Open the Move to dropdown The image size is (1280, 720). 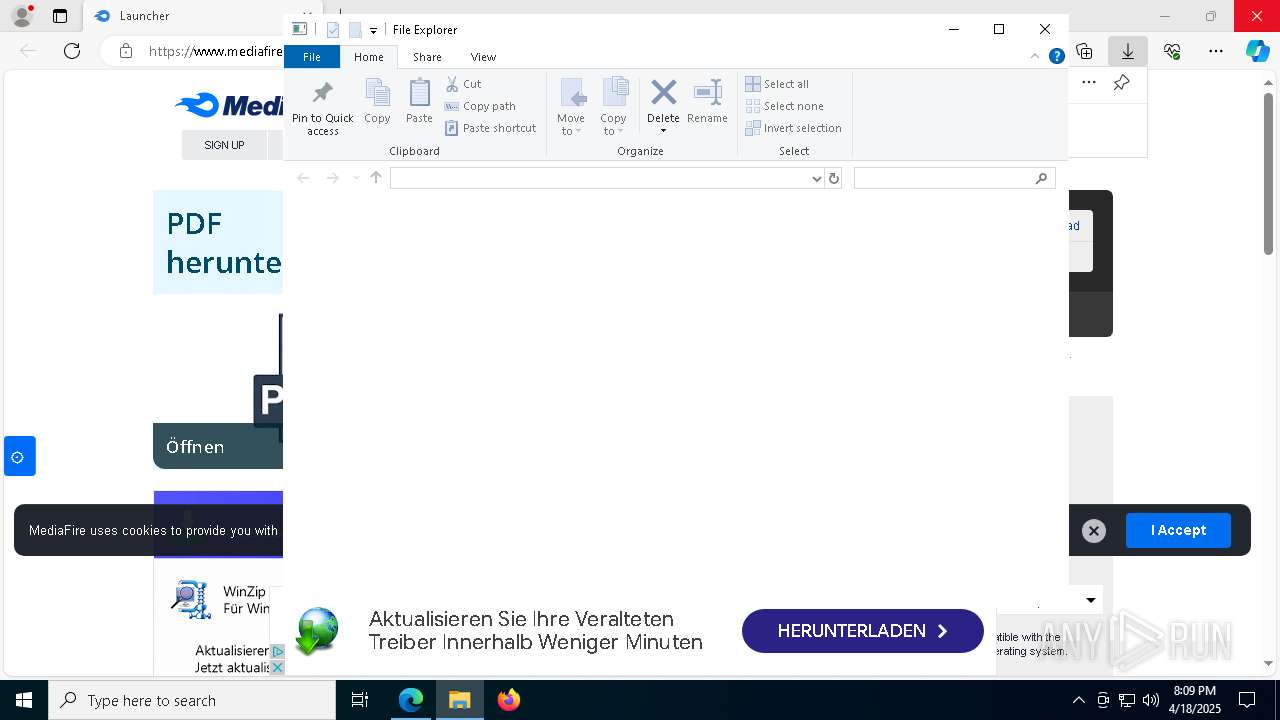pyautogui.click(x=571, y=107)
